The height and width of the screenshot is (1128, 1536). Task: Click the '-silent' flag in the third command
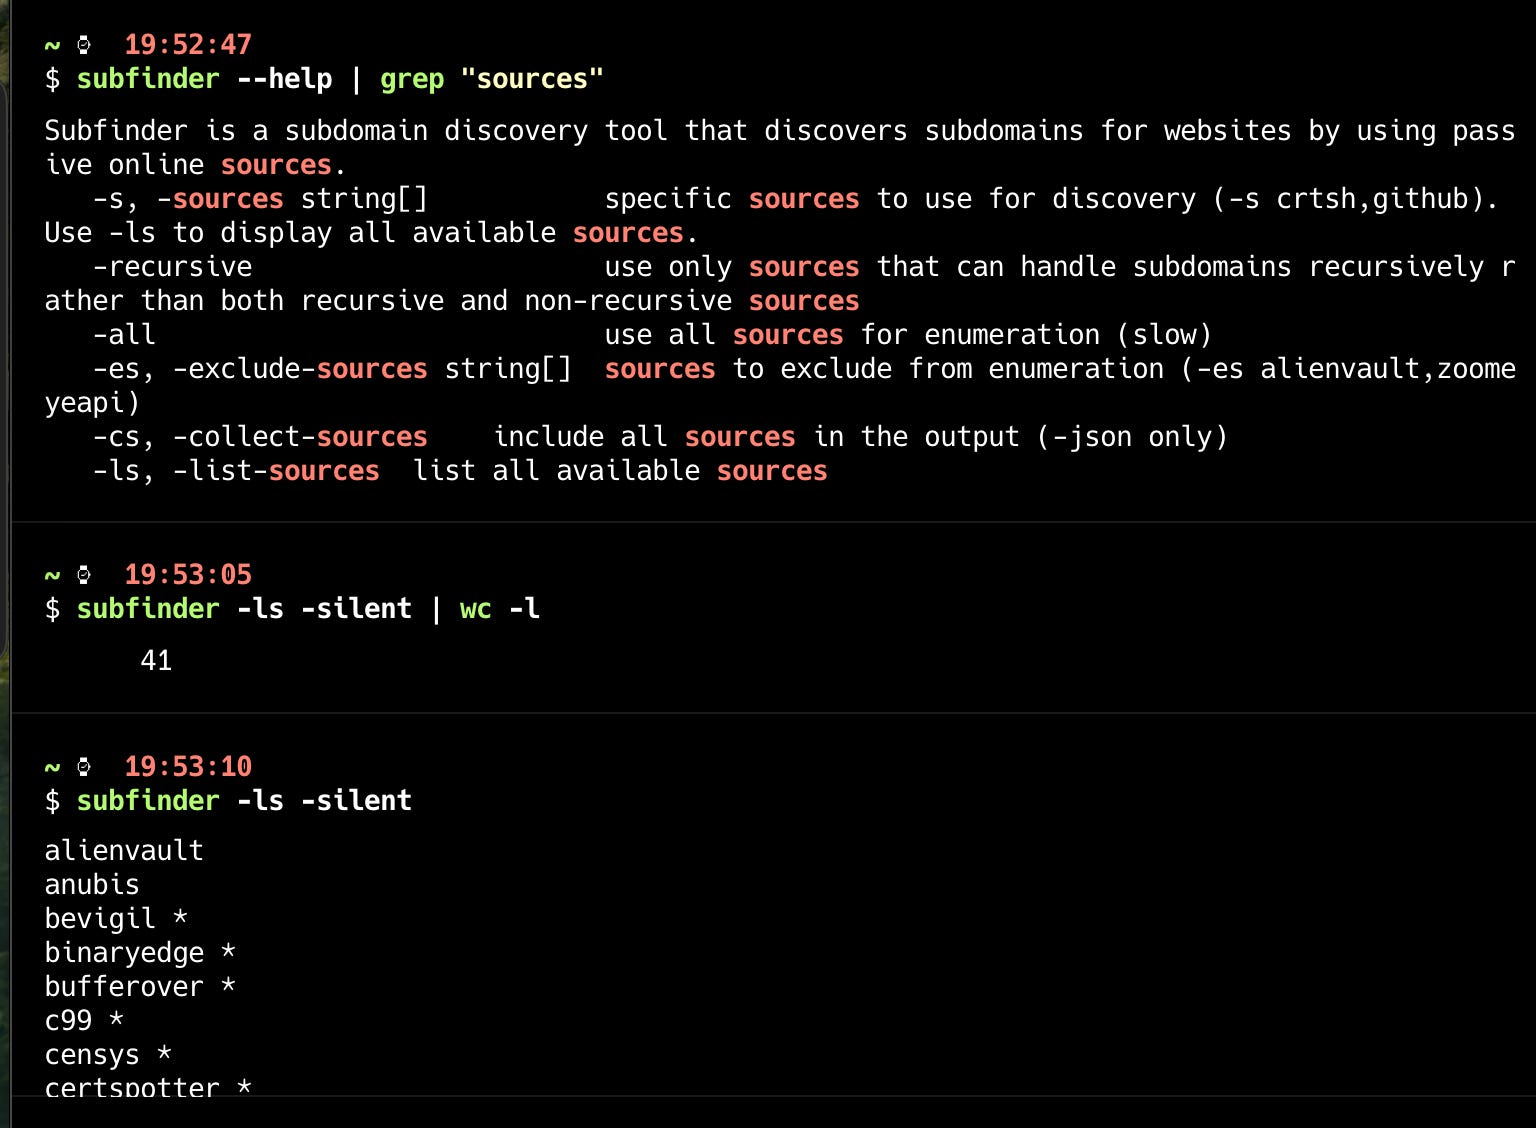pos(356,800)
